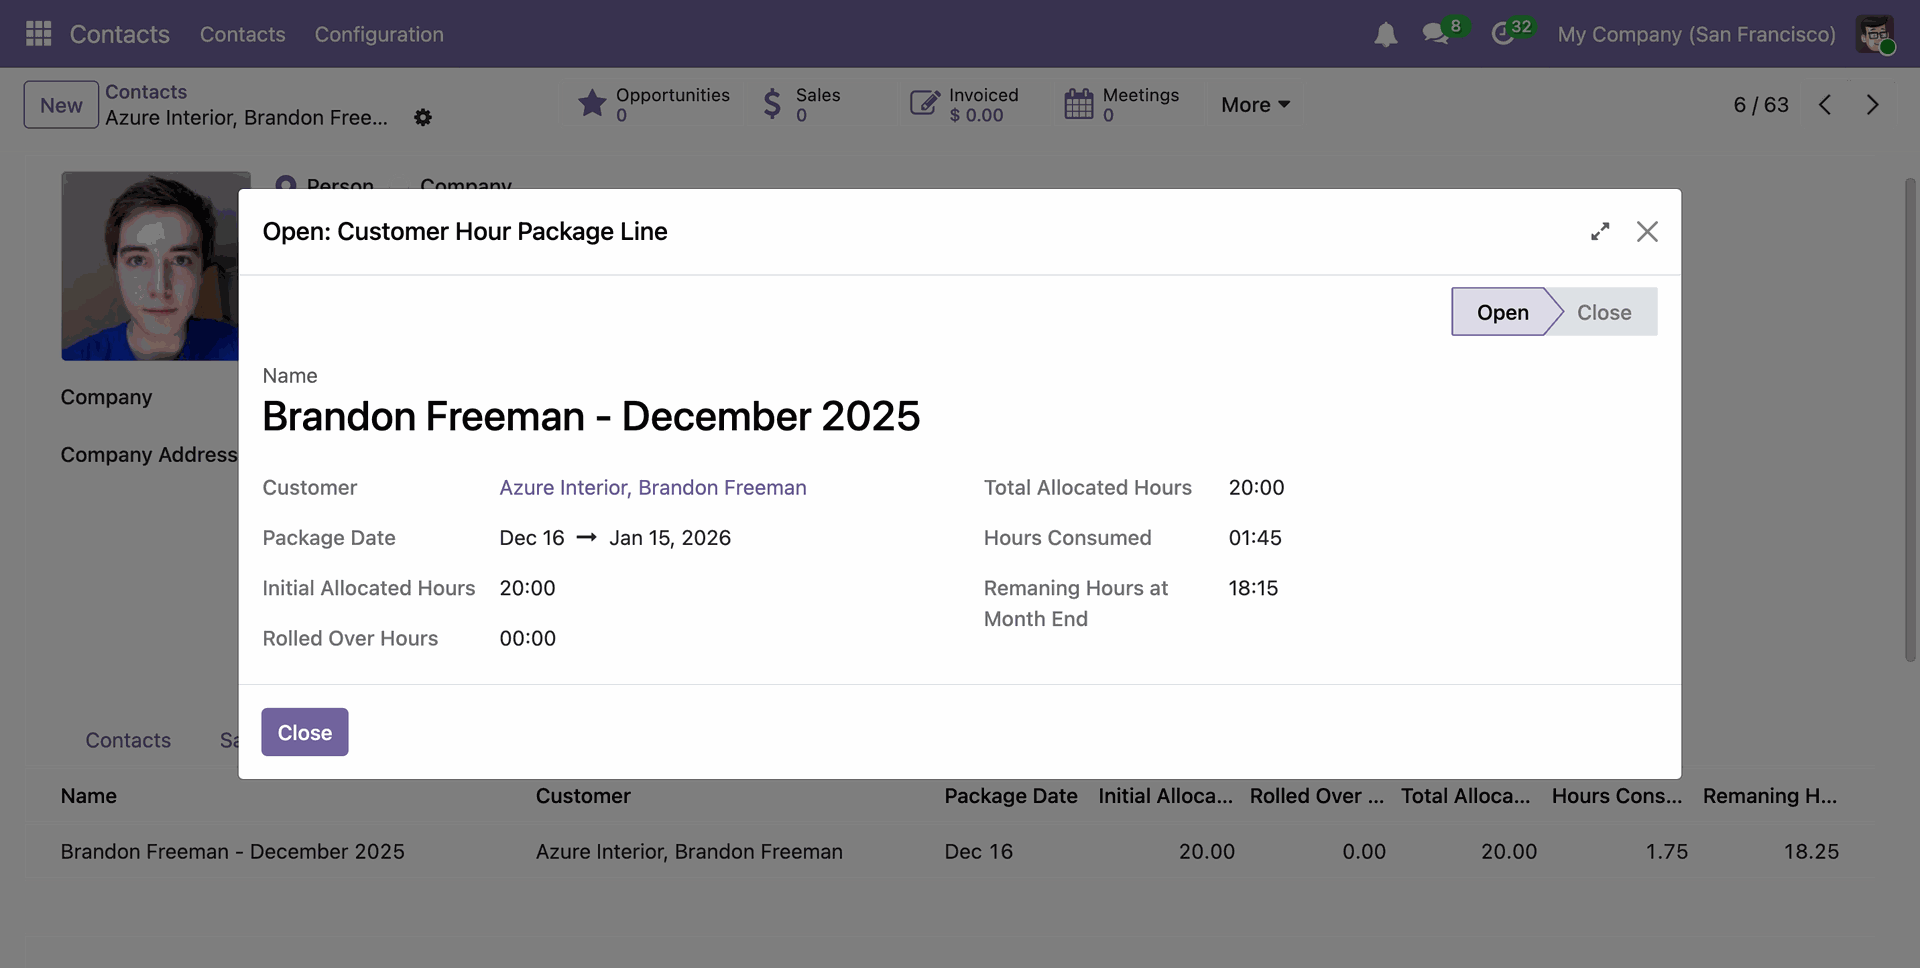Select the Person radio button
The image size is (1920, 968).
click(x=286, y=185)
